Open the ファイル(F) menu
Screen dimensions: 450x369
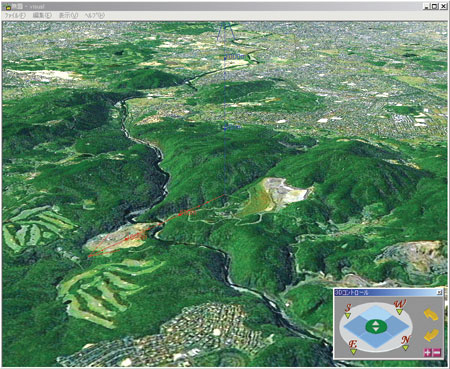tap(14, 16)
